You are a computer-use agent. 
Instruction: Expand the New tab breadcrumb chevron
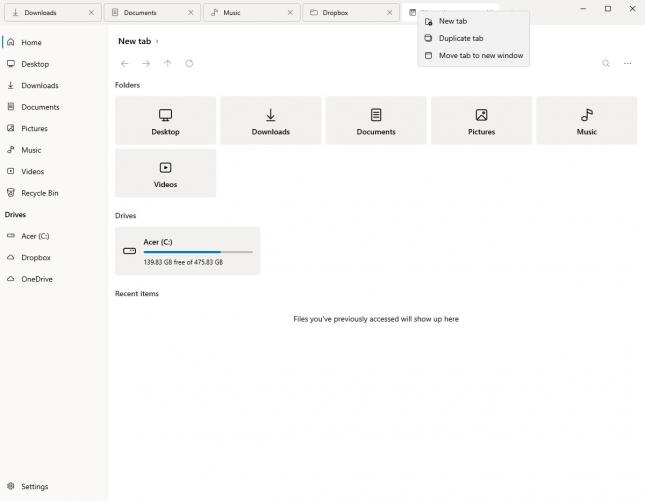157,42
